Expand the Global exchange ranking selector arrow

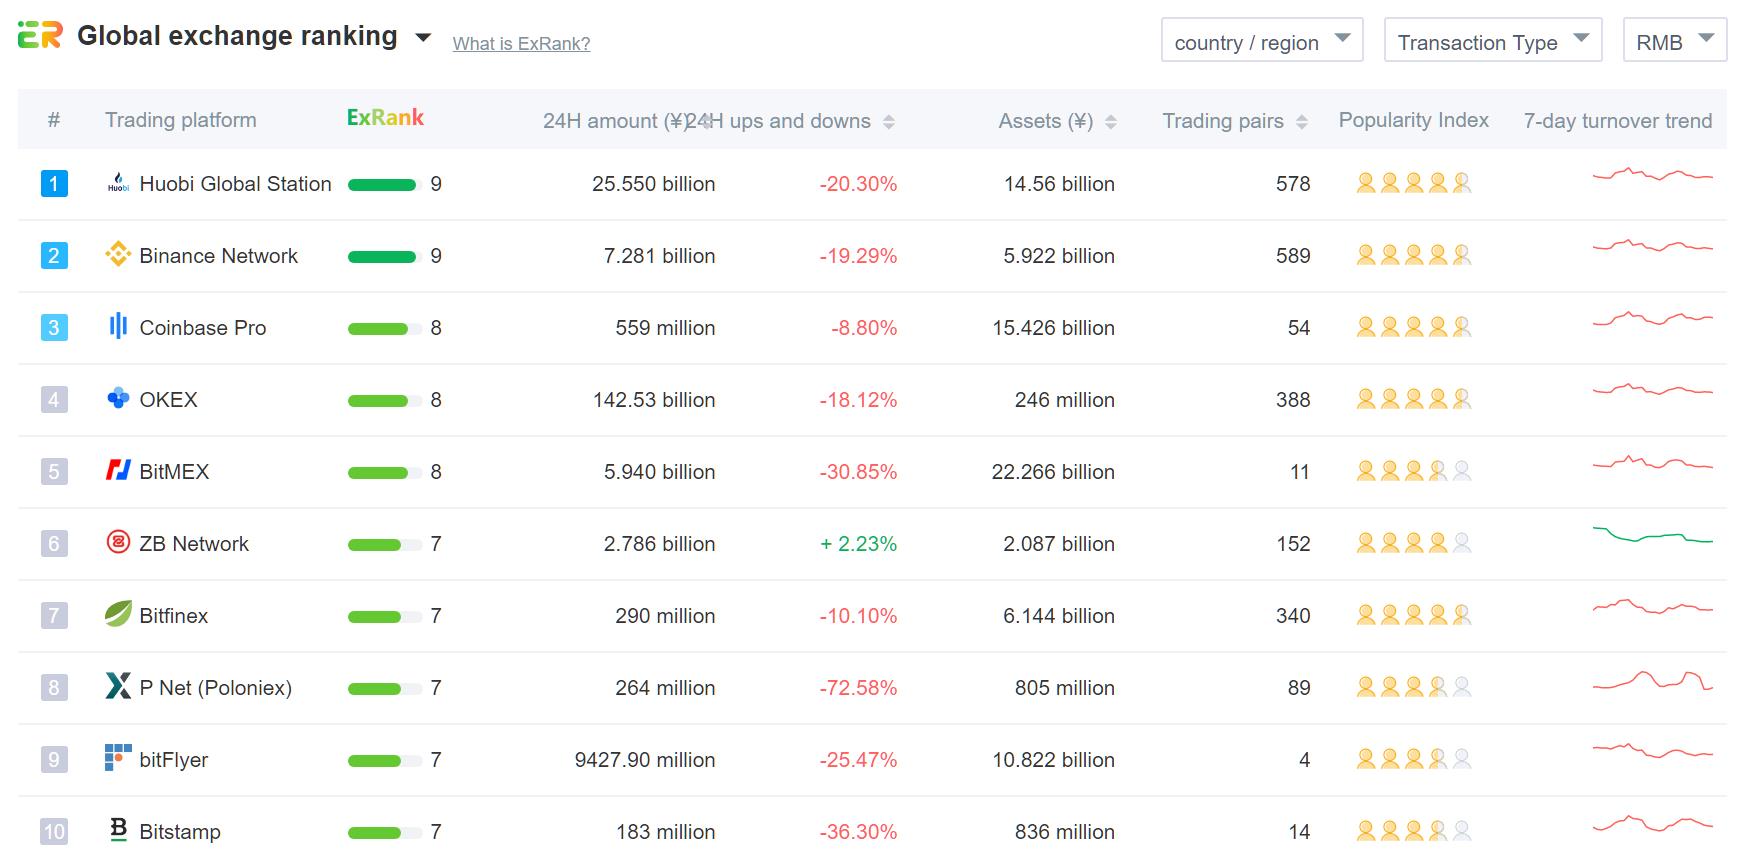click(x=423, y=38)
